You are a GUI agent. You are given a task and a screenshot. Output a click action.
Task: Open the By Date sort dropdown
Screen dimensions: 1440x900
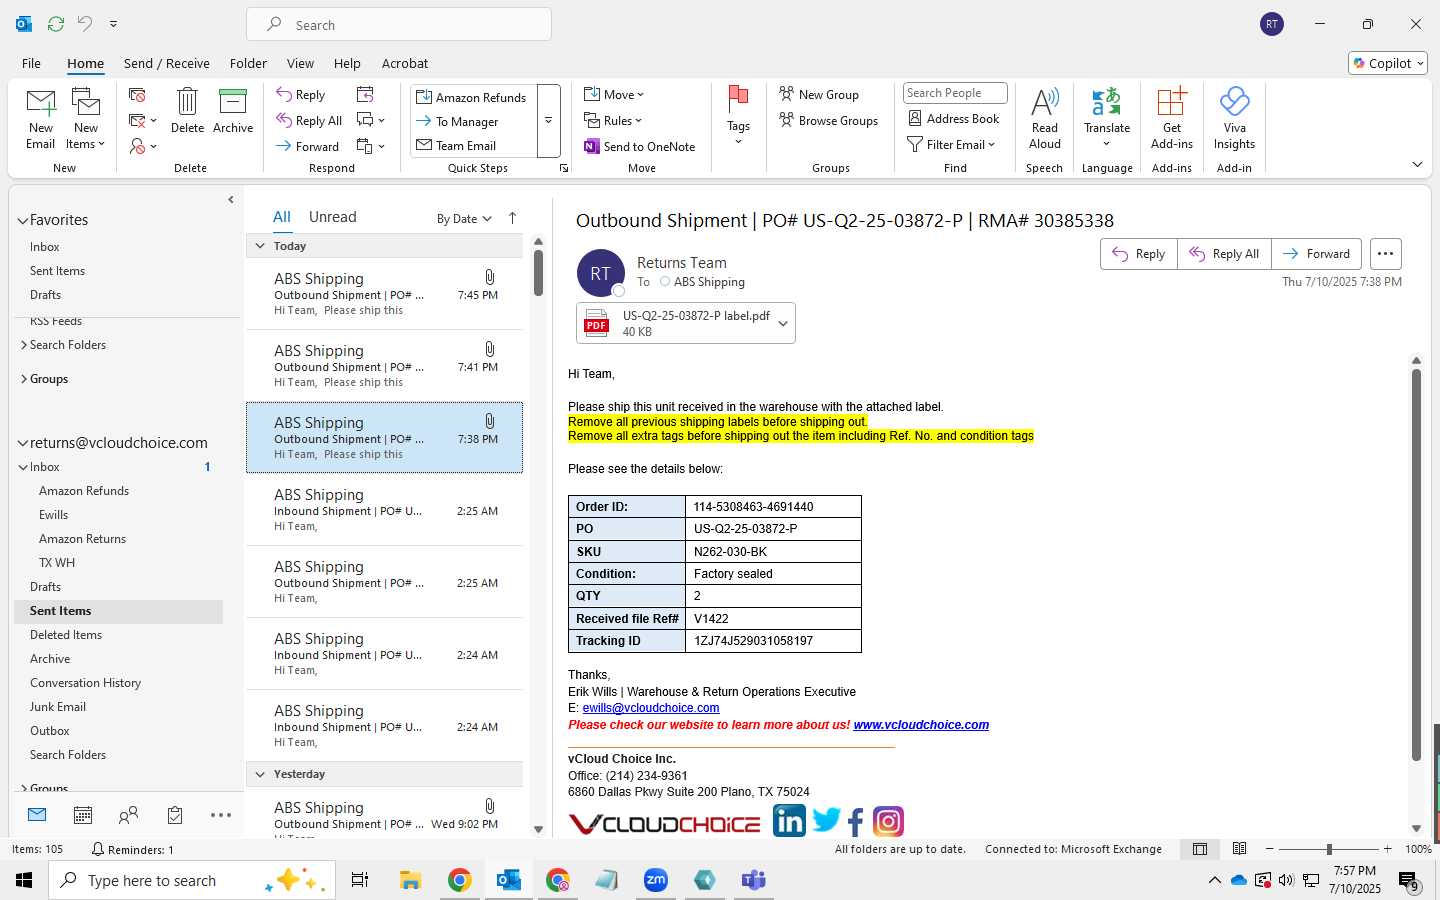pyautogui.click(x=464, y=219)
